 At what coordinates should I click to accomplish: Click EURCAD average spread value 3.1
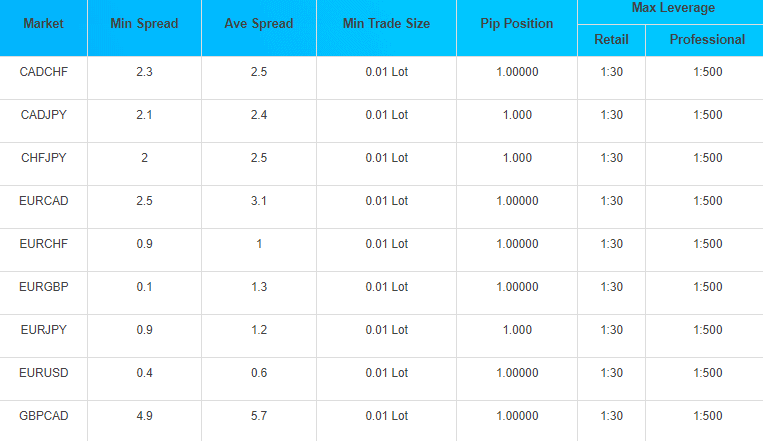point(258,201)
